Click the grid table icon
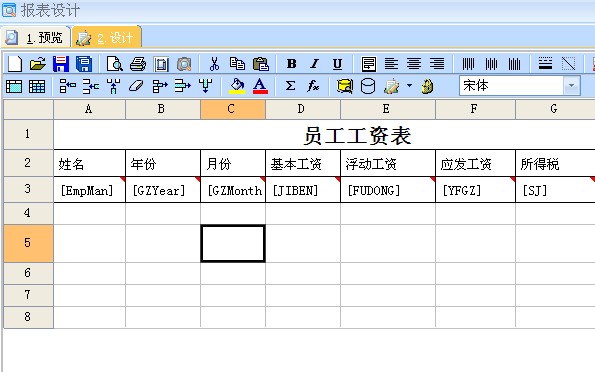Screen dimensions: 595x372 [x=37, y=87]
